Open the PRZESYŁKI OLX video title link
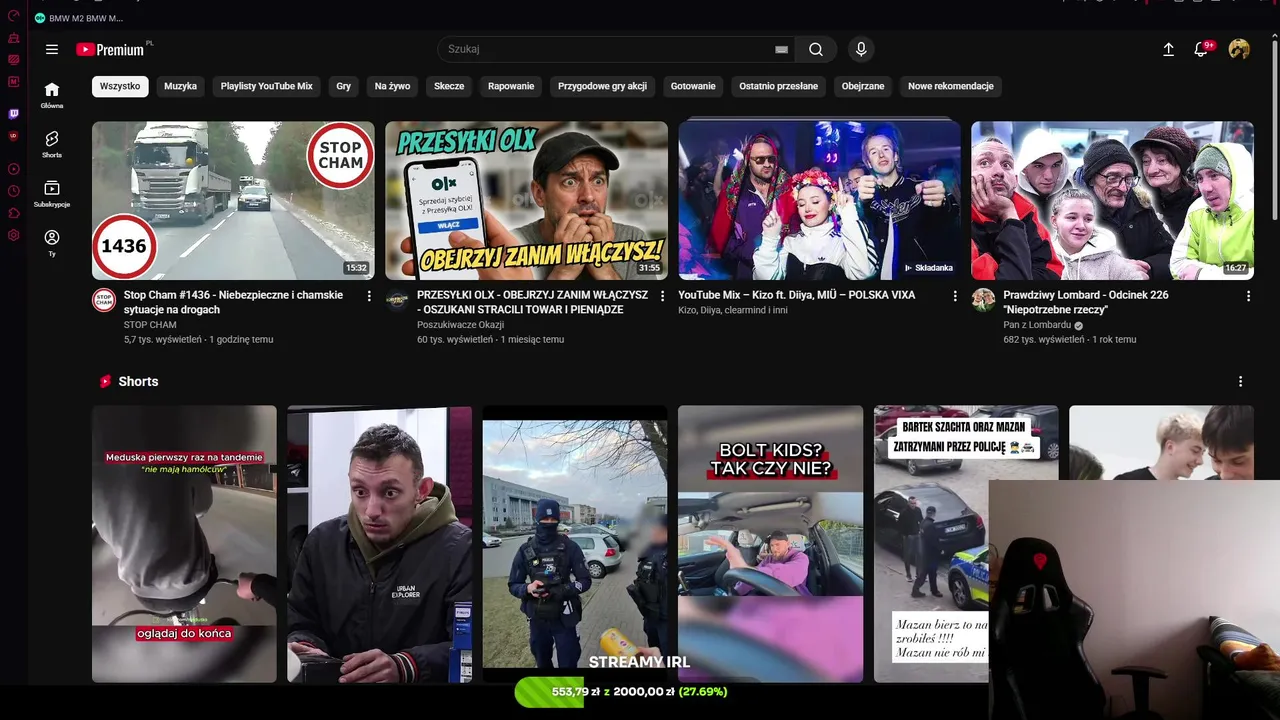Image resolution: width=1280 pixels, height=720 pixels. coord(533,302)
